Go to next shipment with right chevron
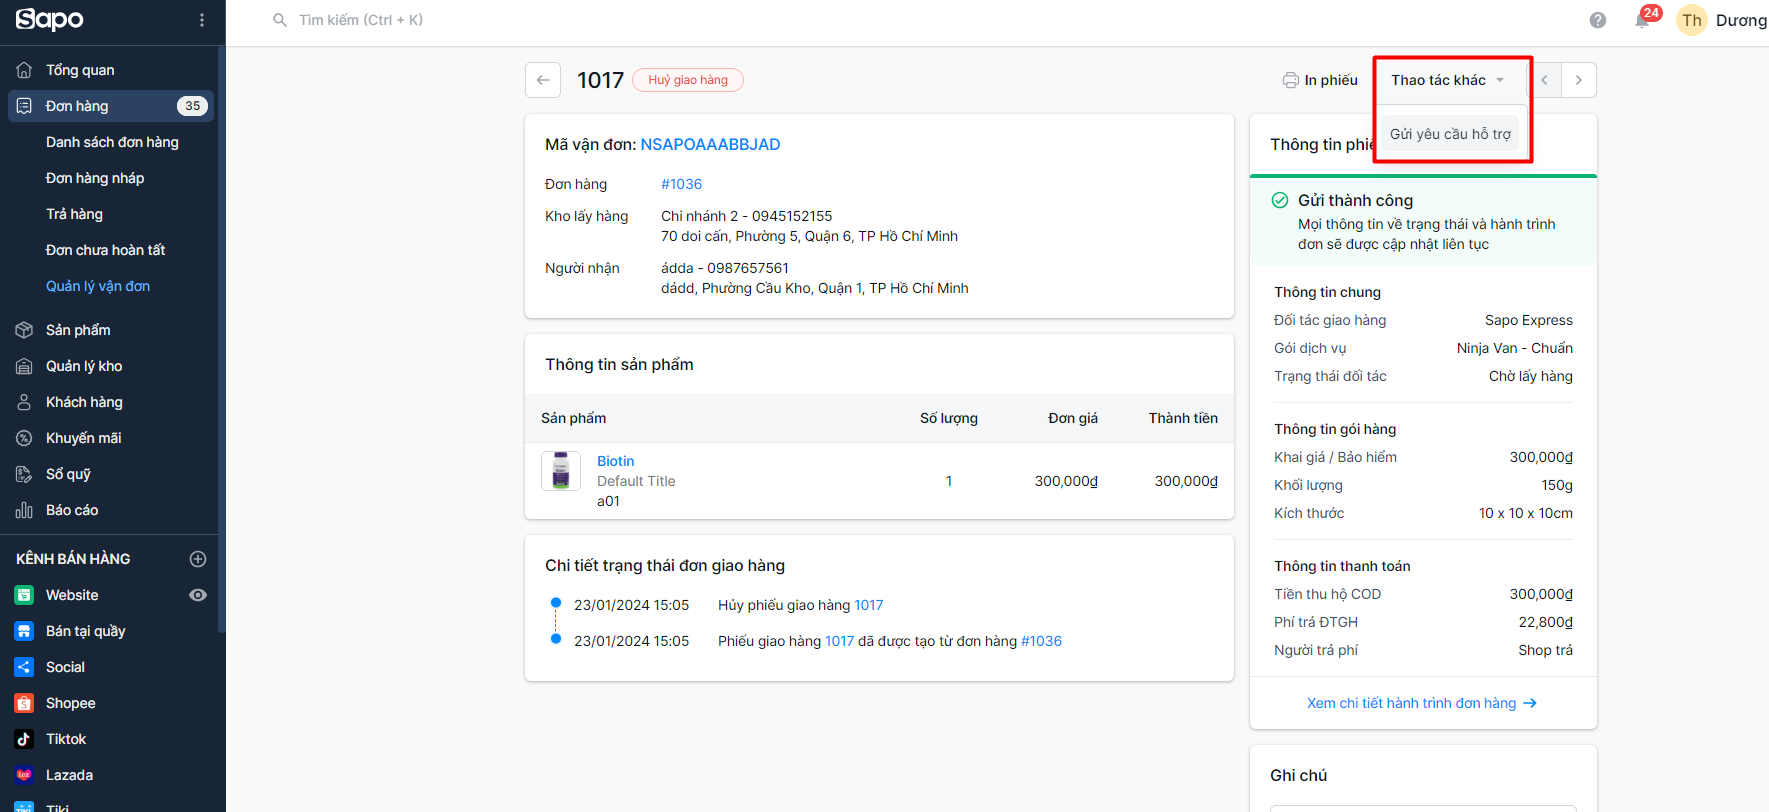Viewport: 1769px width, 812px height. (1578, 80)
